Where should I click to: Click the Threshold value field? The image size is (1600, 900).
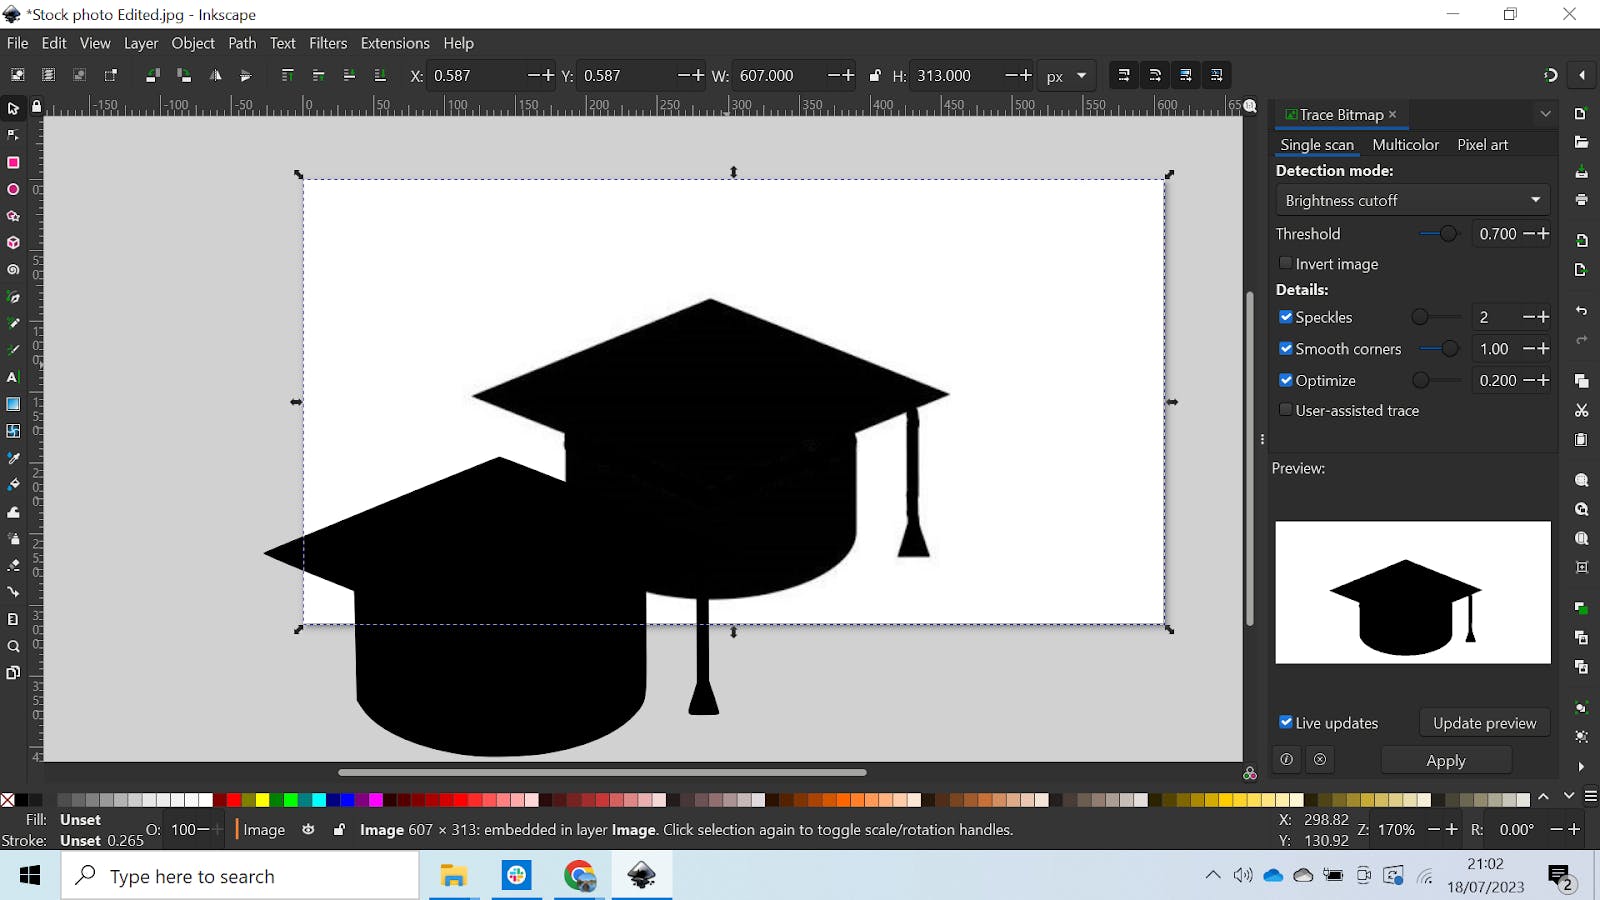(1497, 234)
